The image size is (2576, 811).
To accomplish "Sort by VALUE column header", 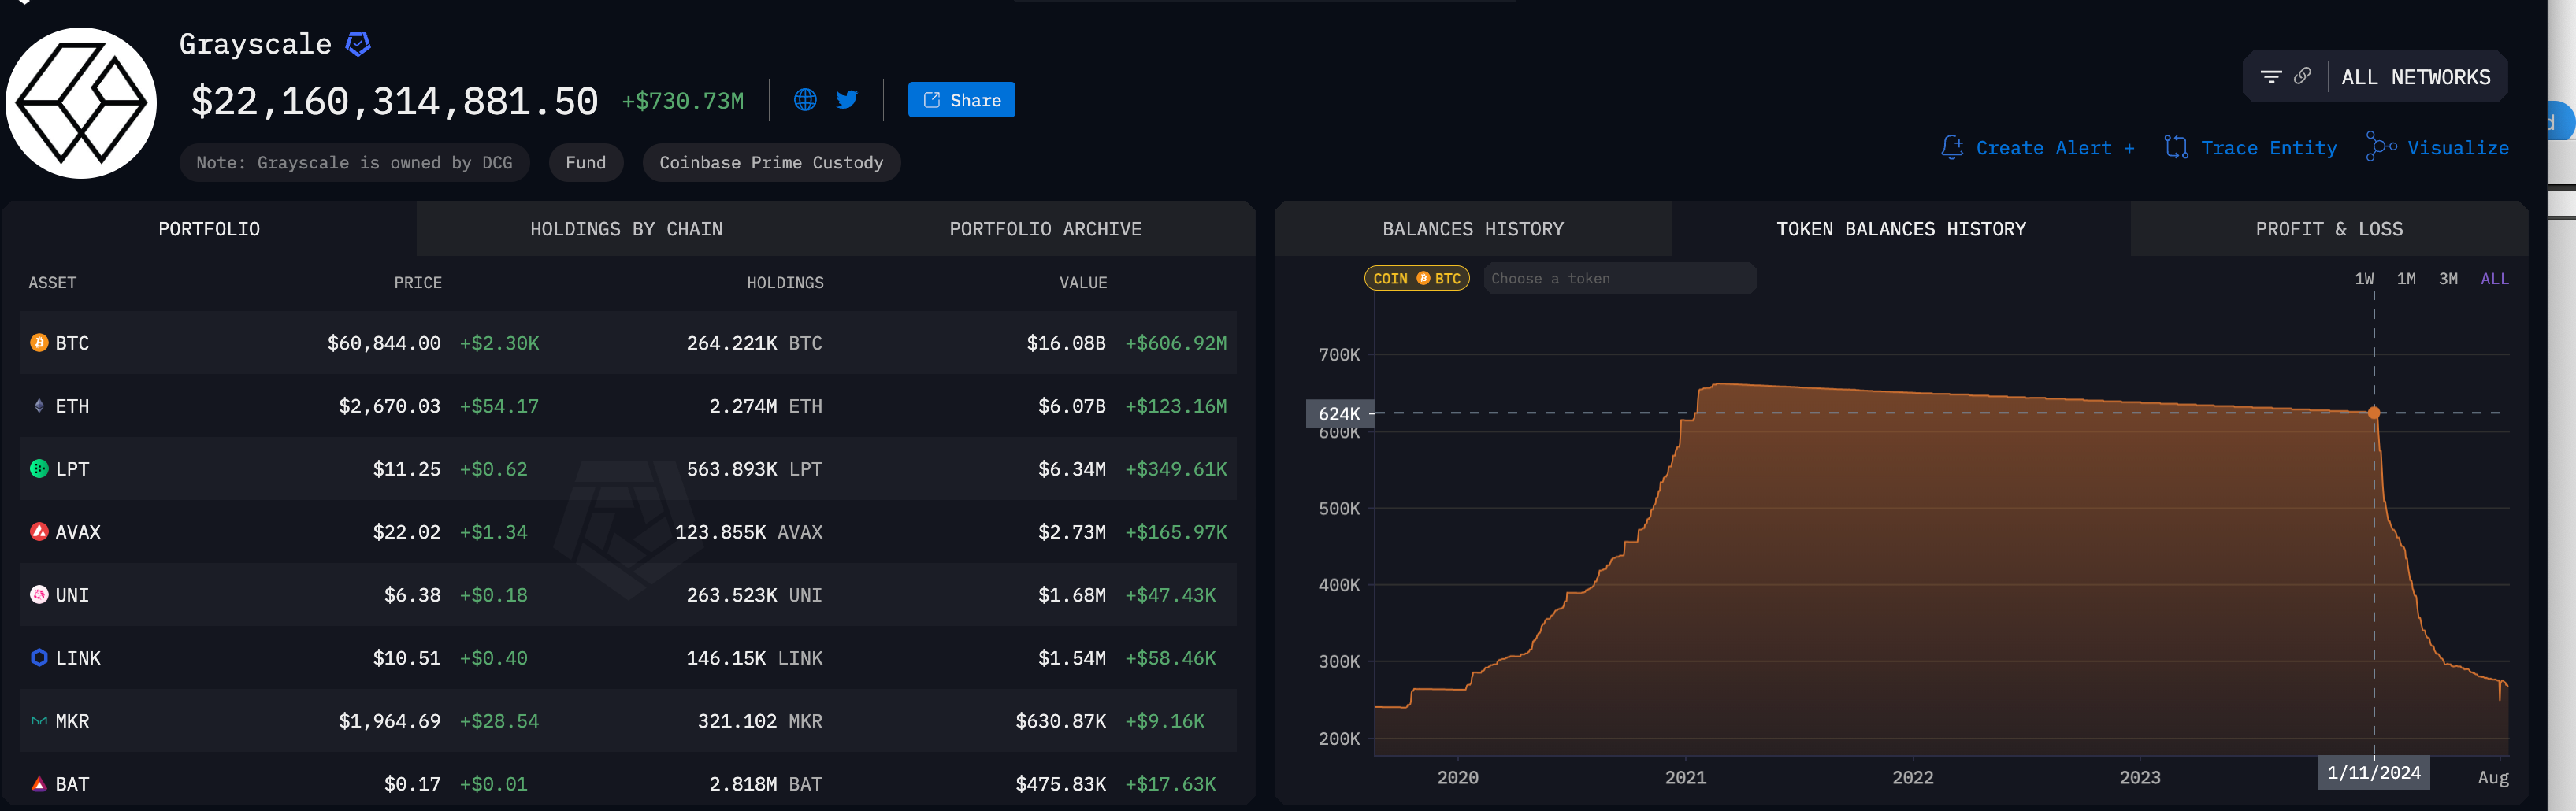I will point(1083,283).
